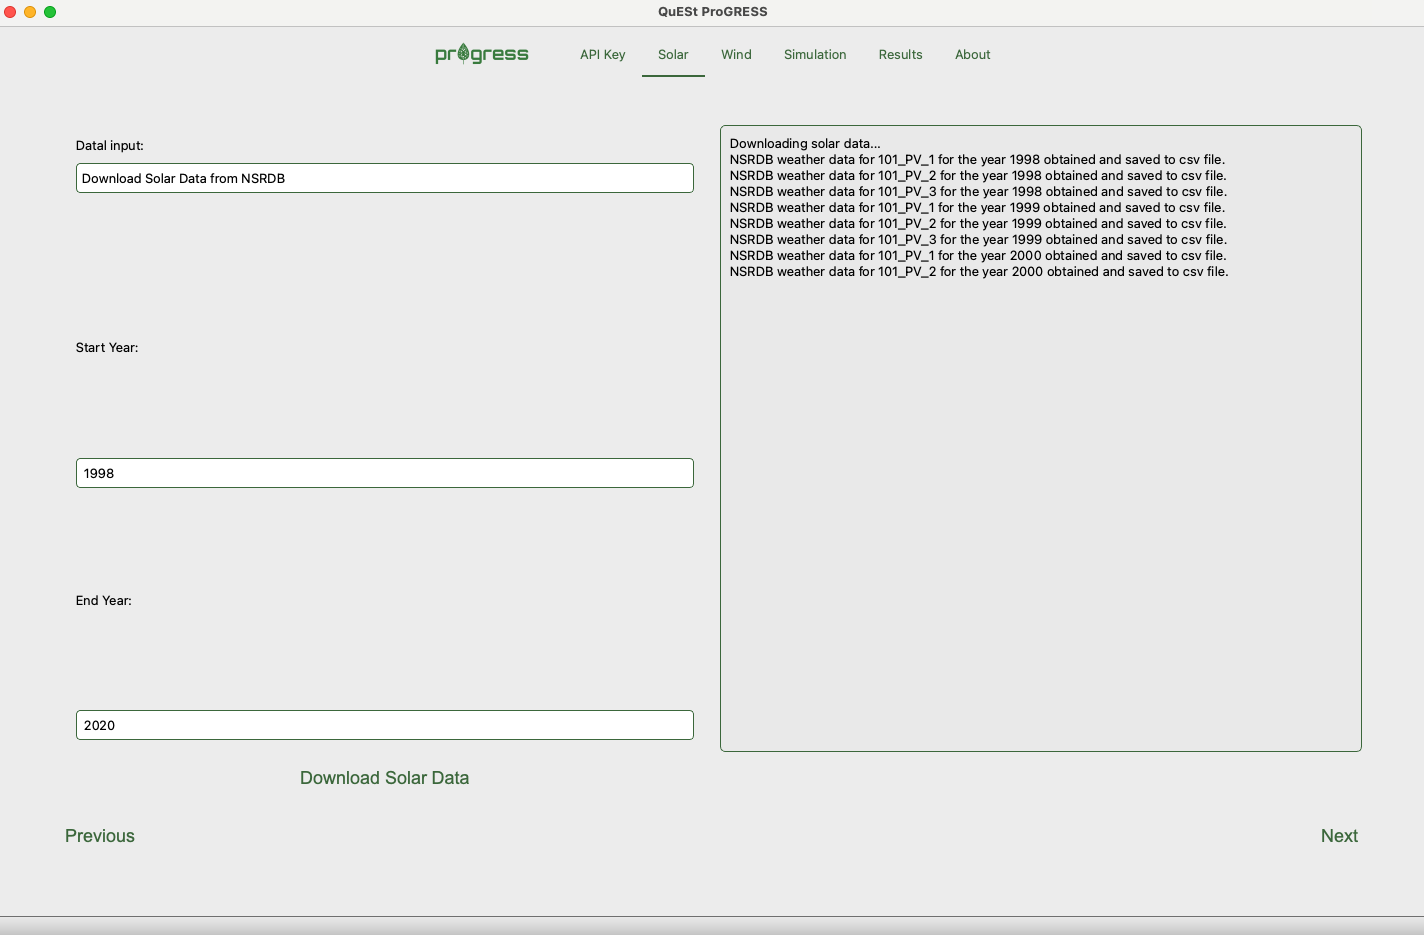Image resolution: width=1424 pixels, height=935 pixels.
Task: Select the Solar tab
Action: [x=673, y=55]
